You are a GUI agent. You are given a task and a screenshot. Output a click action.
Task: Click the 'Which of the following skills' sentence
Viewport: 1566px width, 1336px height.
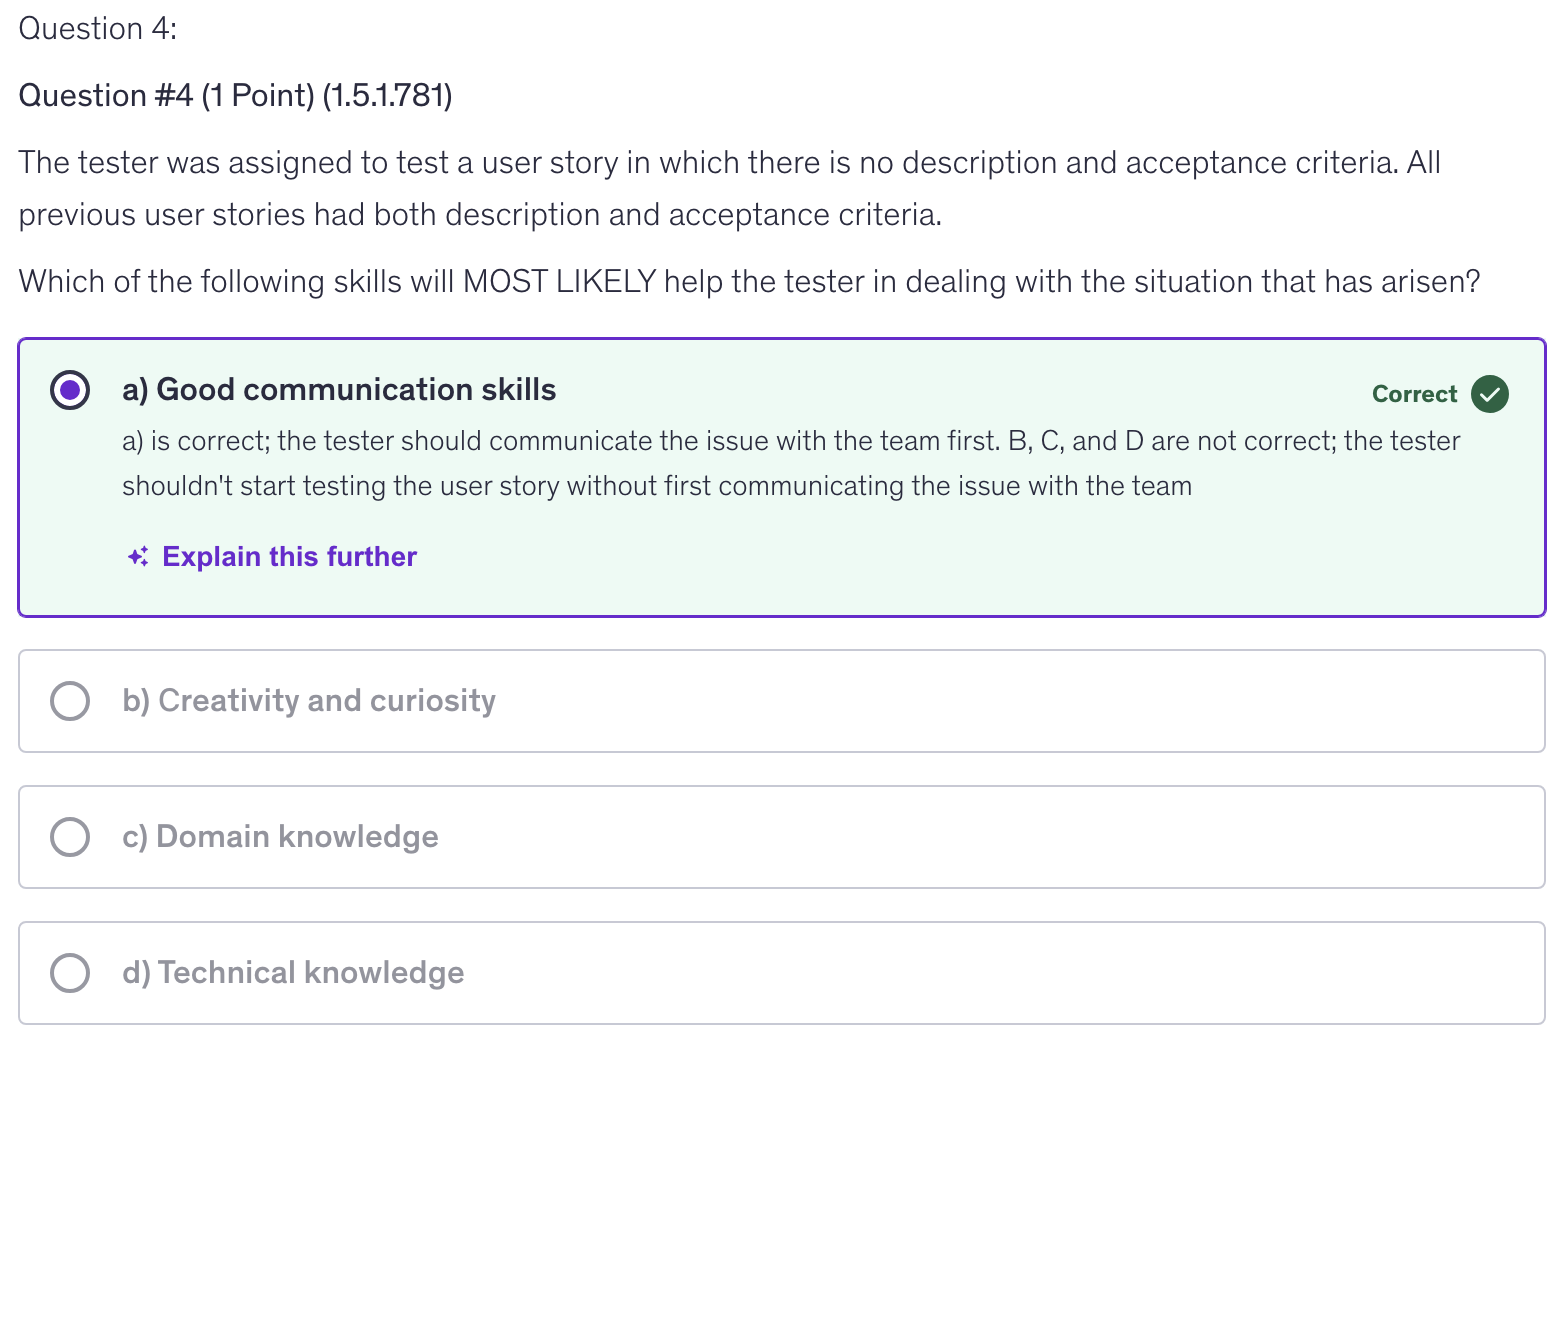(748, 282)
